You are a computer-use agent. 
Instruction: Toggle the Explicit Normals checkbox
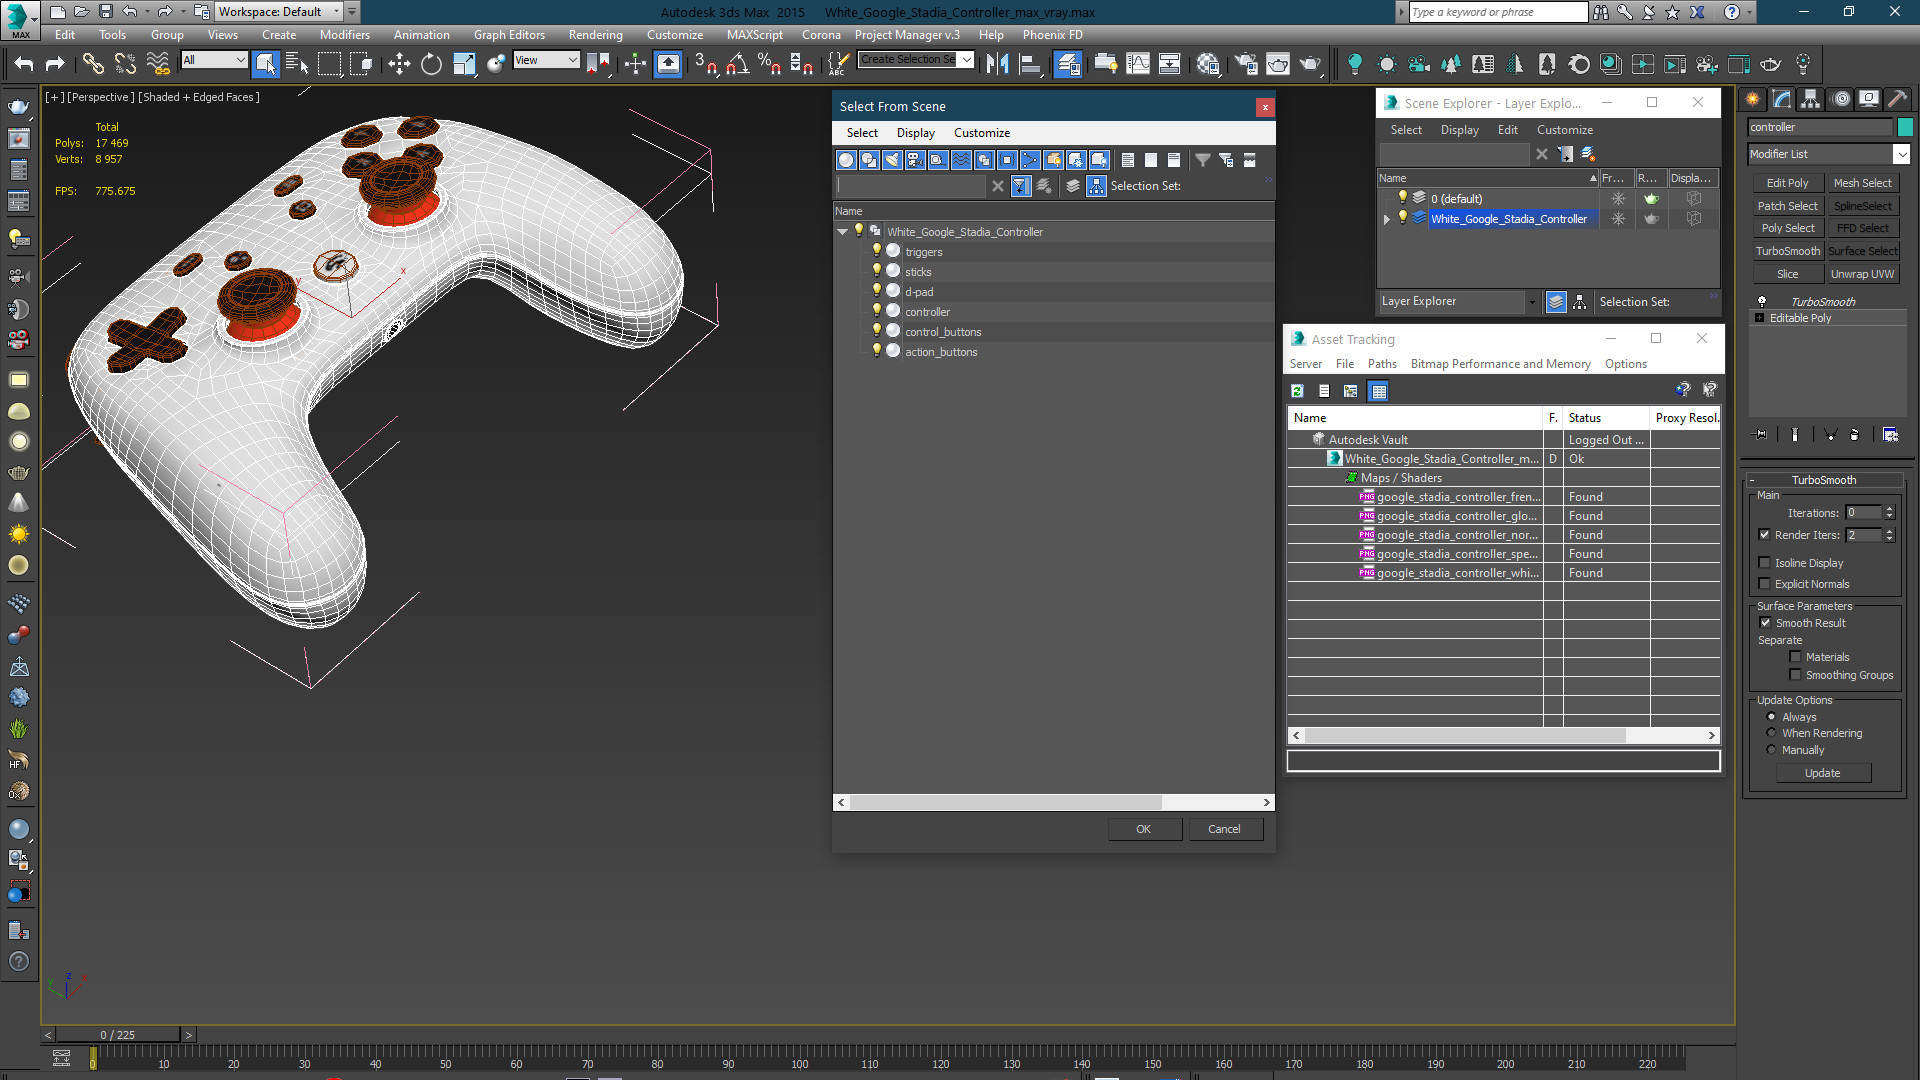tap(1764, 584)
